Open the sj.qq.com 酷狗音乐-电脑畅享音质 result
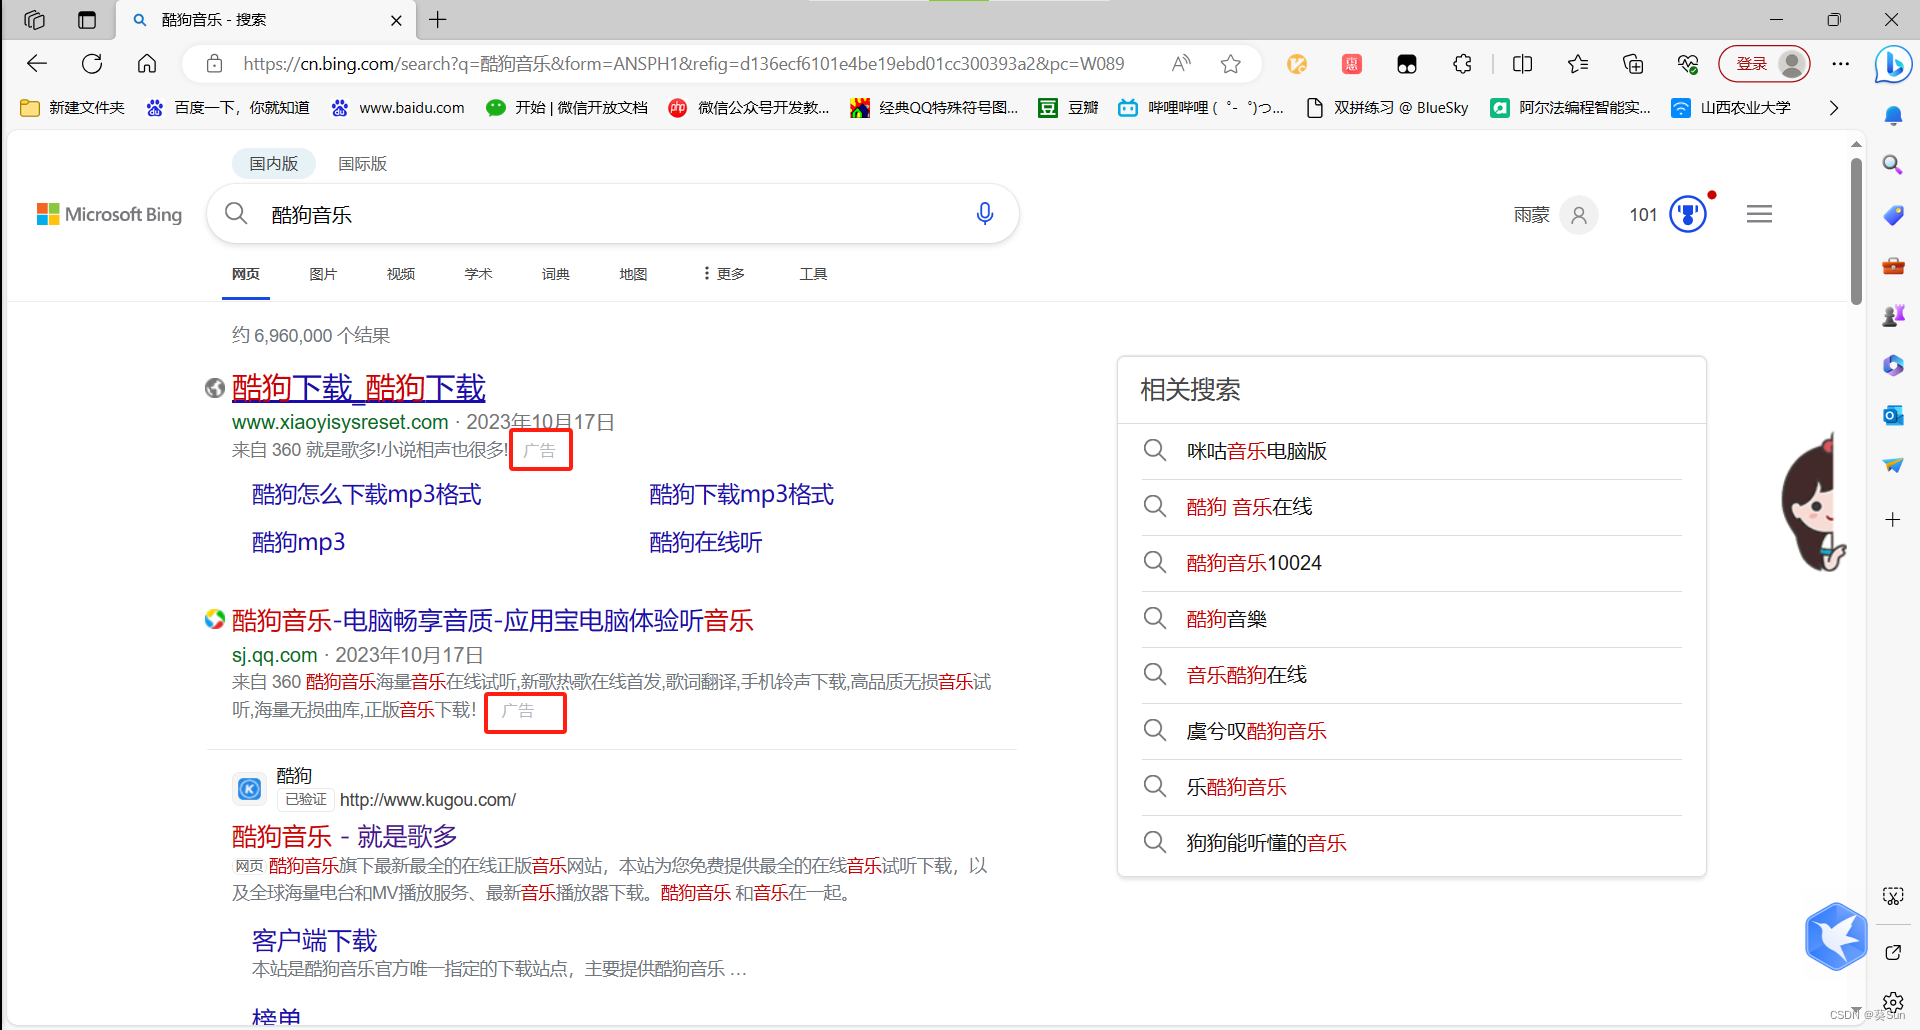This screenshot has width=1920, height=1030. click(x=493, y=621)
